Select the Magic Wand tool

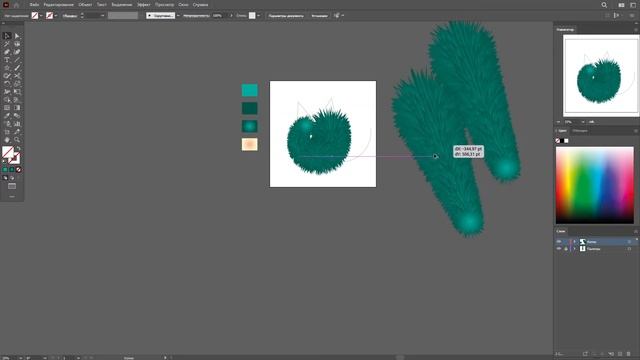pyautogui.click(x=7, y=44)
